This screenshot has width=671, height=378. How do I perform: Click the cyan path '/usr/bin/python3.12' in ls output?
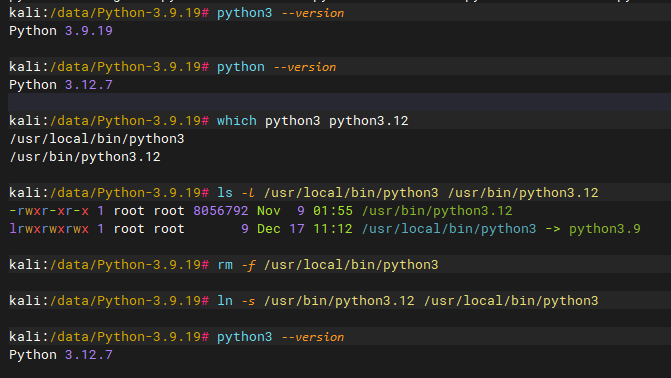[x=437, y=211]
